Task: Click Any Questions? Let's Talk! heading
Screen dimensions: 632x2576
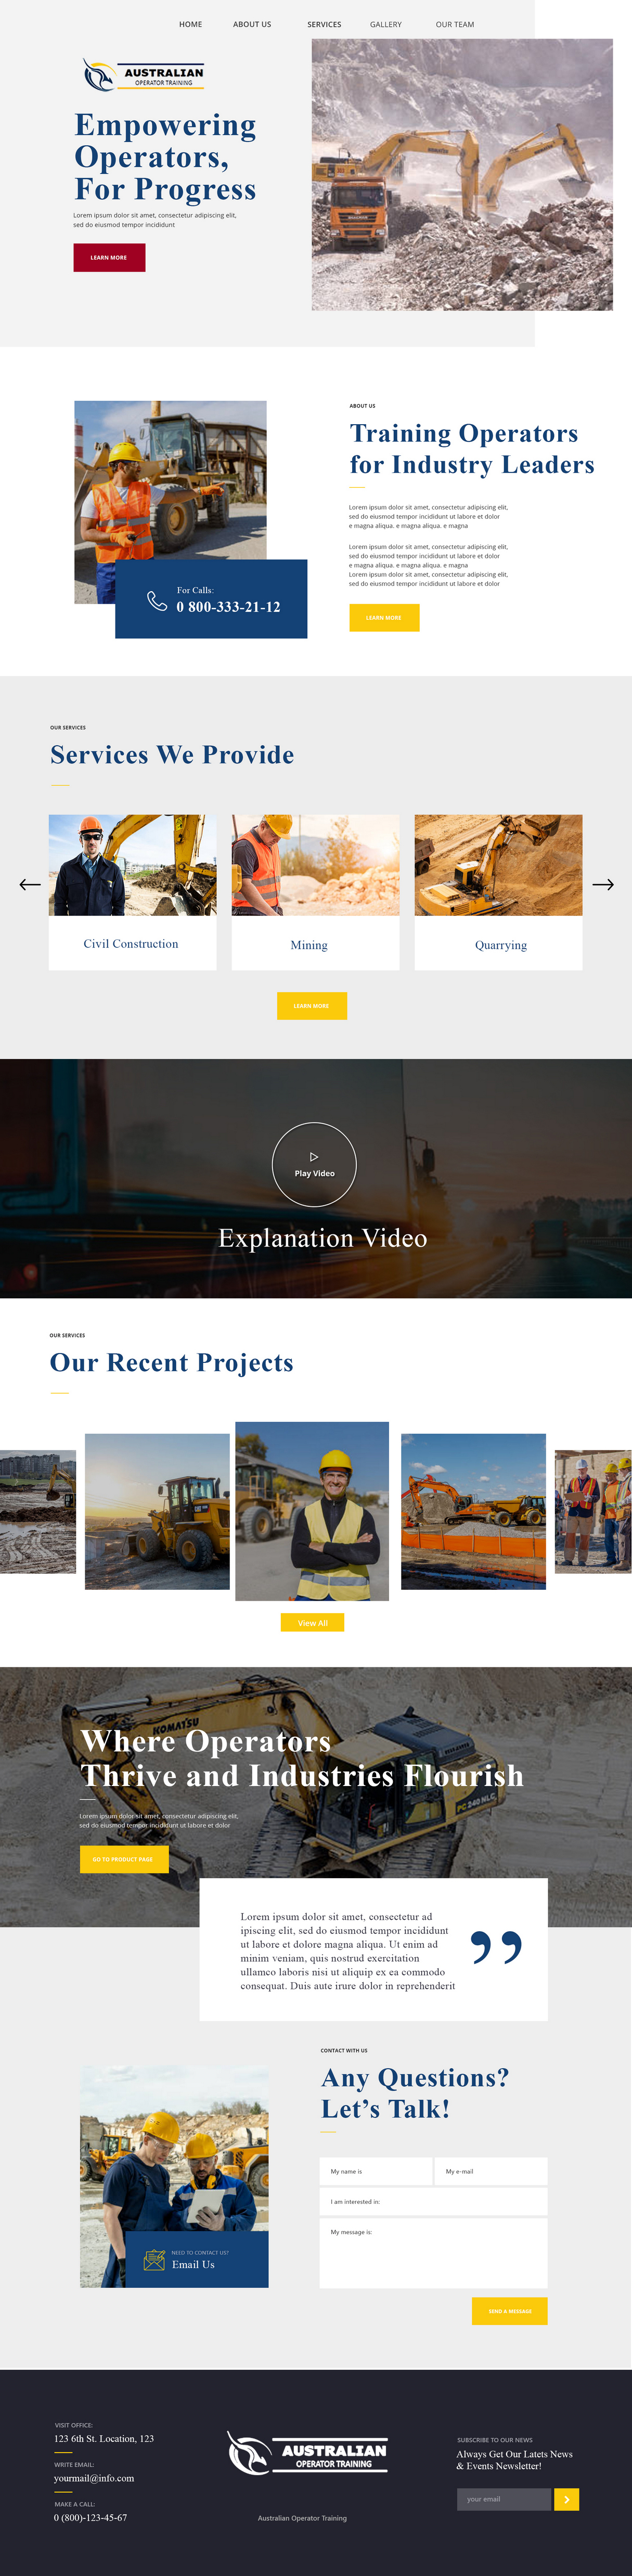Action: (x=415, y=2093)
